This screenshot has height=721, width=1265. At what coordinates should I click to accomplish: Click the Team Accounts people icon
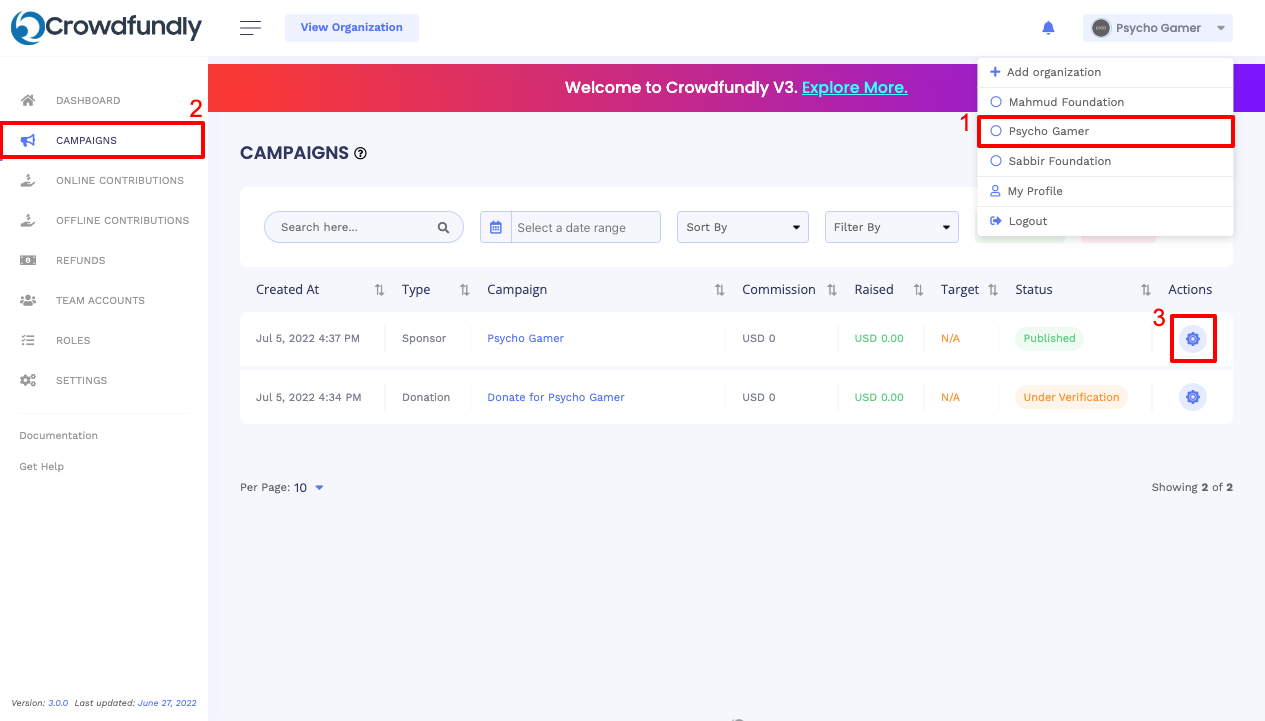28,300
